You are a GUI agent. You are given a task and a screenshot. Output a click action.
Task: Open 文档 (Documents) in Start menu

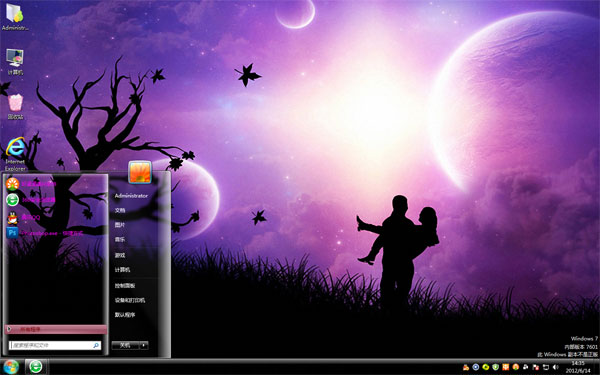[x=120, y=210]
